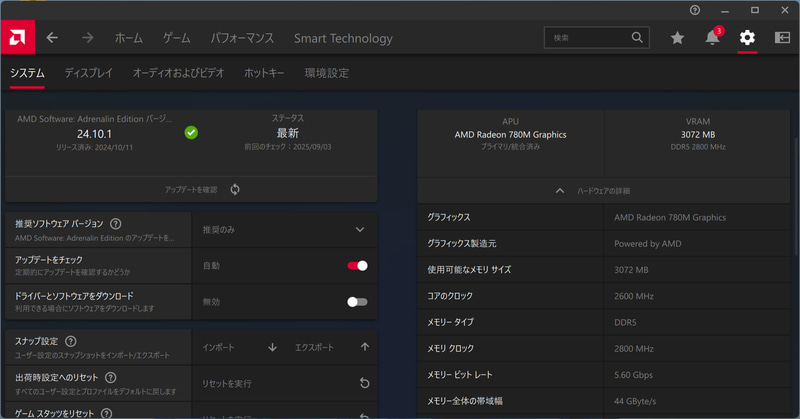Click the refresh icon next to アップデートを確認
The width and height of the screenshot is (800, 419).
pos(235,189)
